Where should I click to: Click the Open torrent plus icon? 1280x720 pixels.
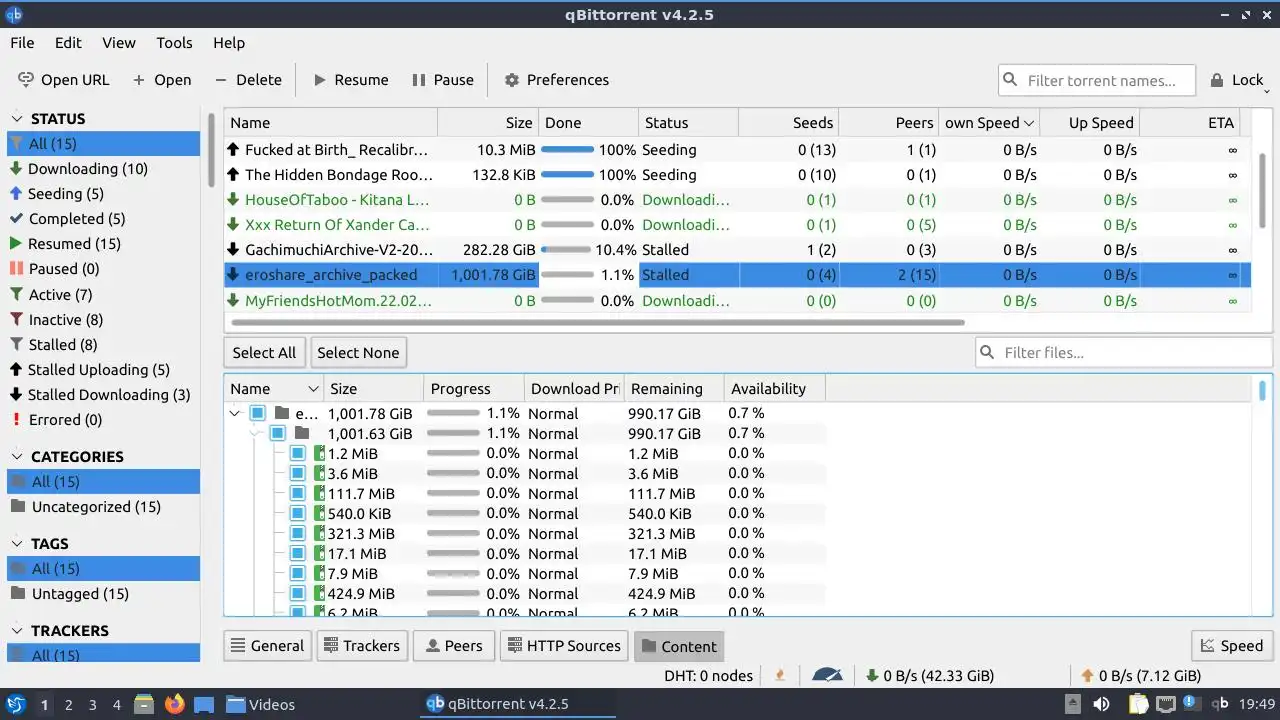[139, 80]
